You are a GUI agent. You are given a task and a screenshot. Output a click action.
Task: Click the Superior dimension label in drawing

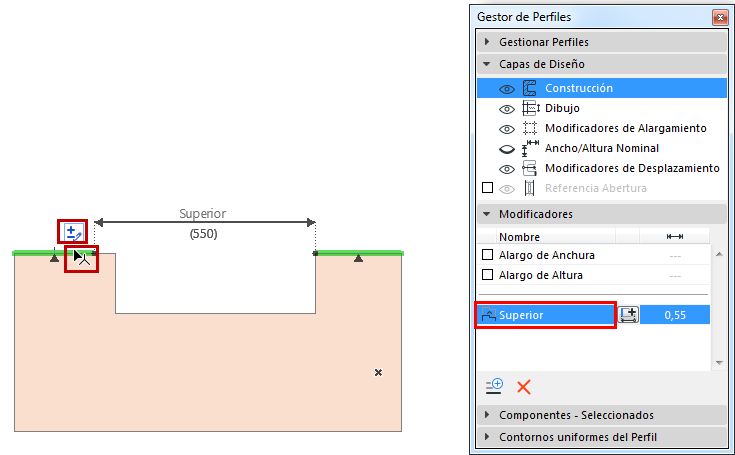[x=202, y=213]
